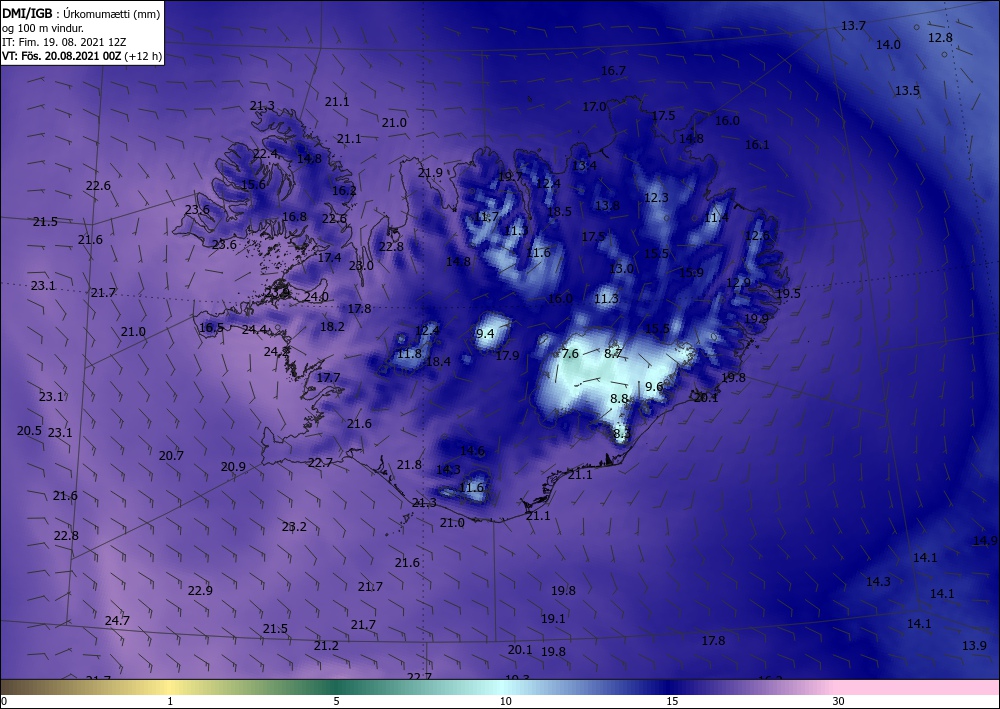Screen dimensions: 1000x709
Task: Click the map value "15.9"
Action: tap(691, 273)
